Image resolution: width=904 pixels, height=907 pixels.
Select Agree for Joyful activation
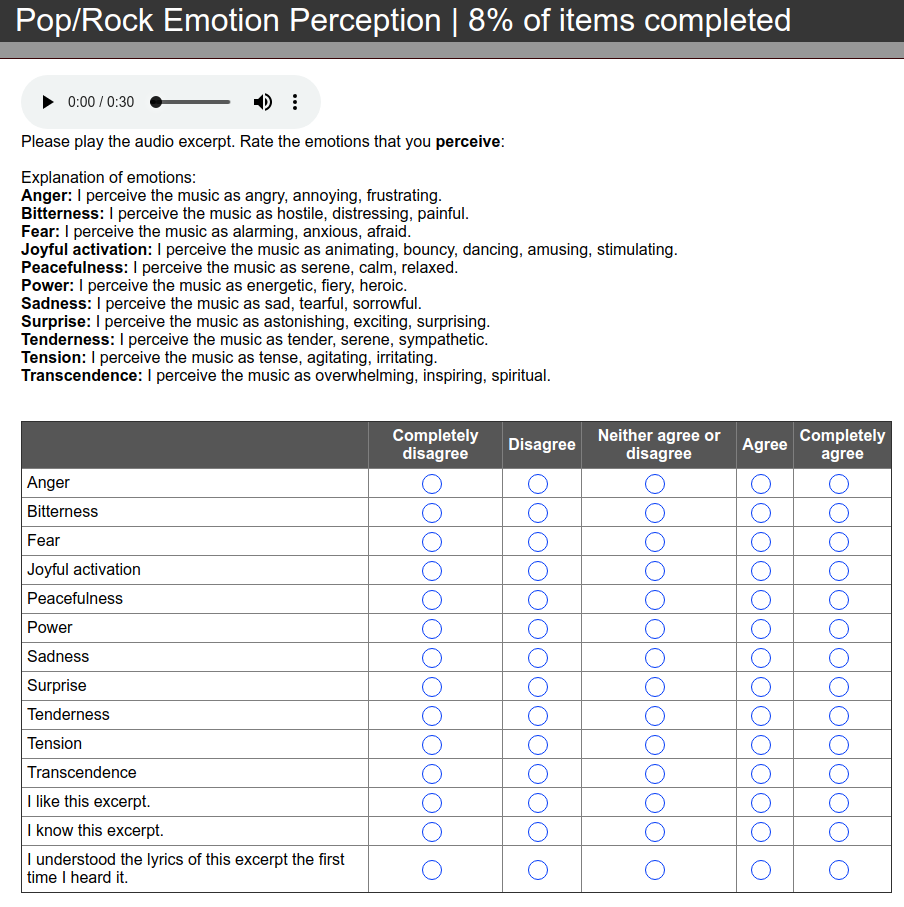pos(761,571)
